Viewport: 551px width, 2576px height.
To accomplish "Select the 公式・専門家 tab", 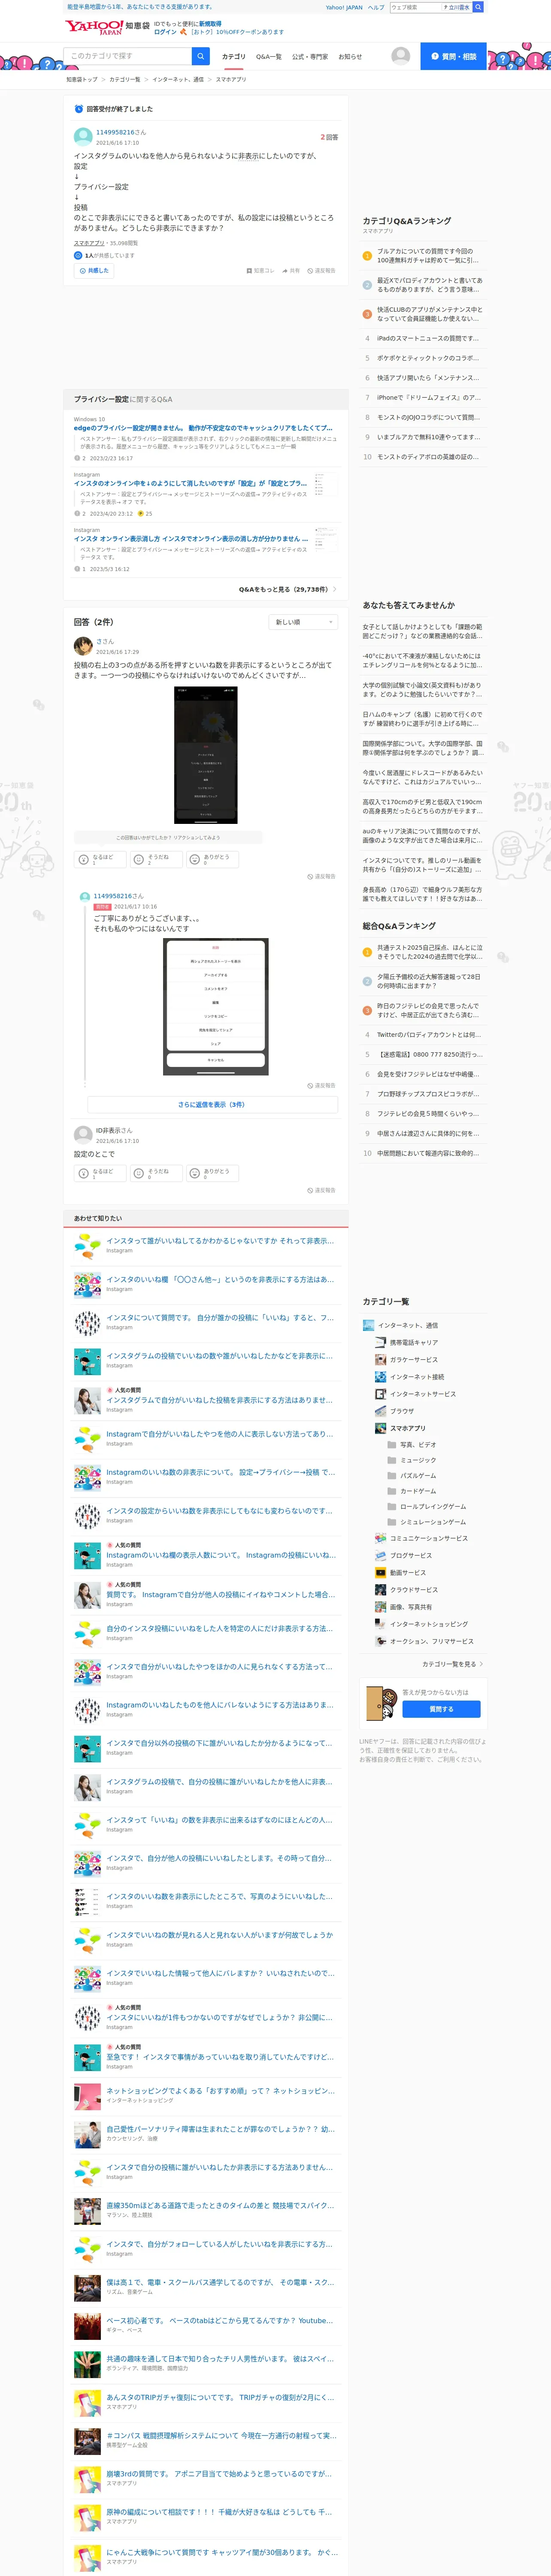I will (310, 57).
